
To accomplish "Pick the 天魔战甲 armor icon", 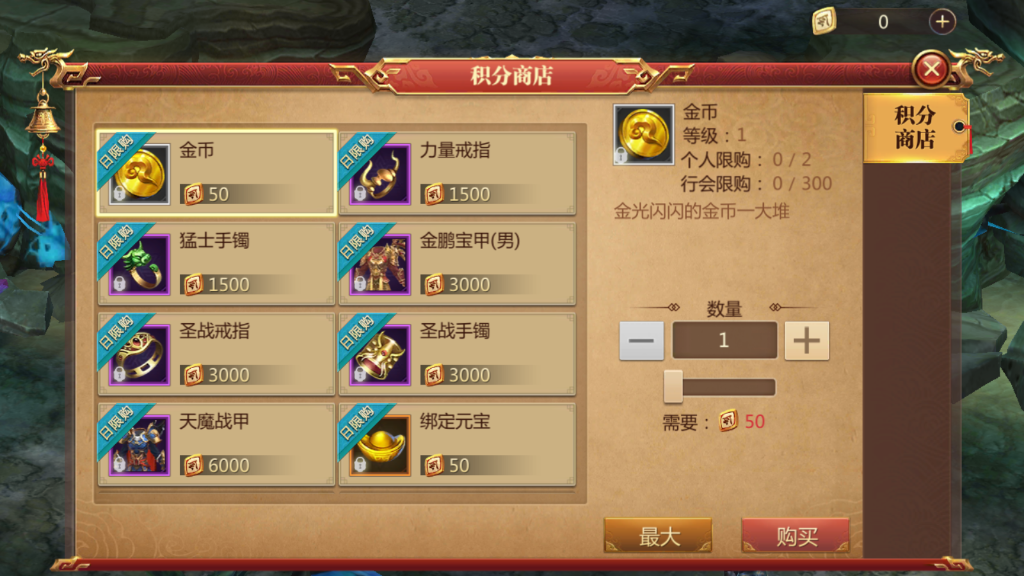I will coord(139,446).
